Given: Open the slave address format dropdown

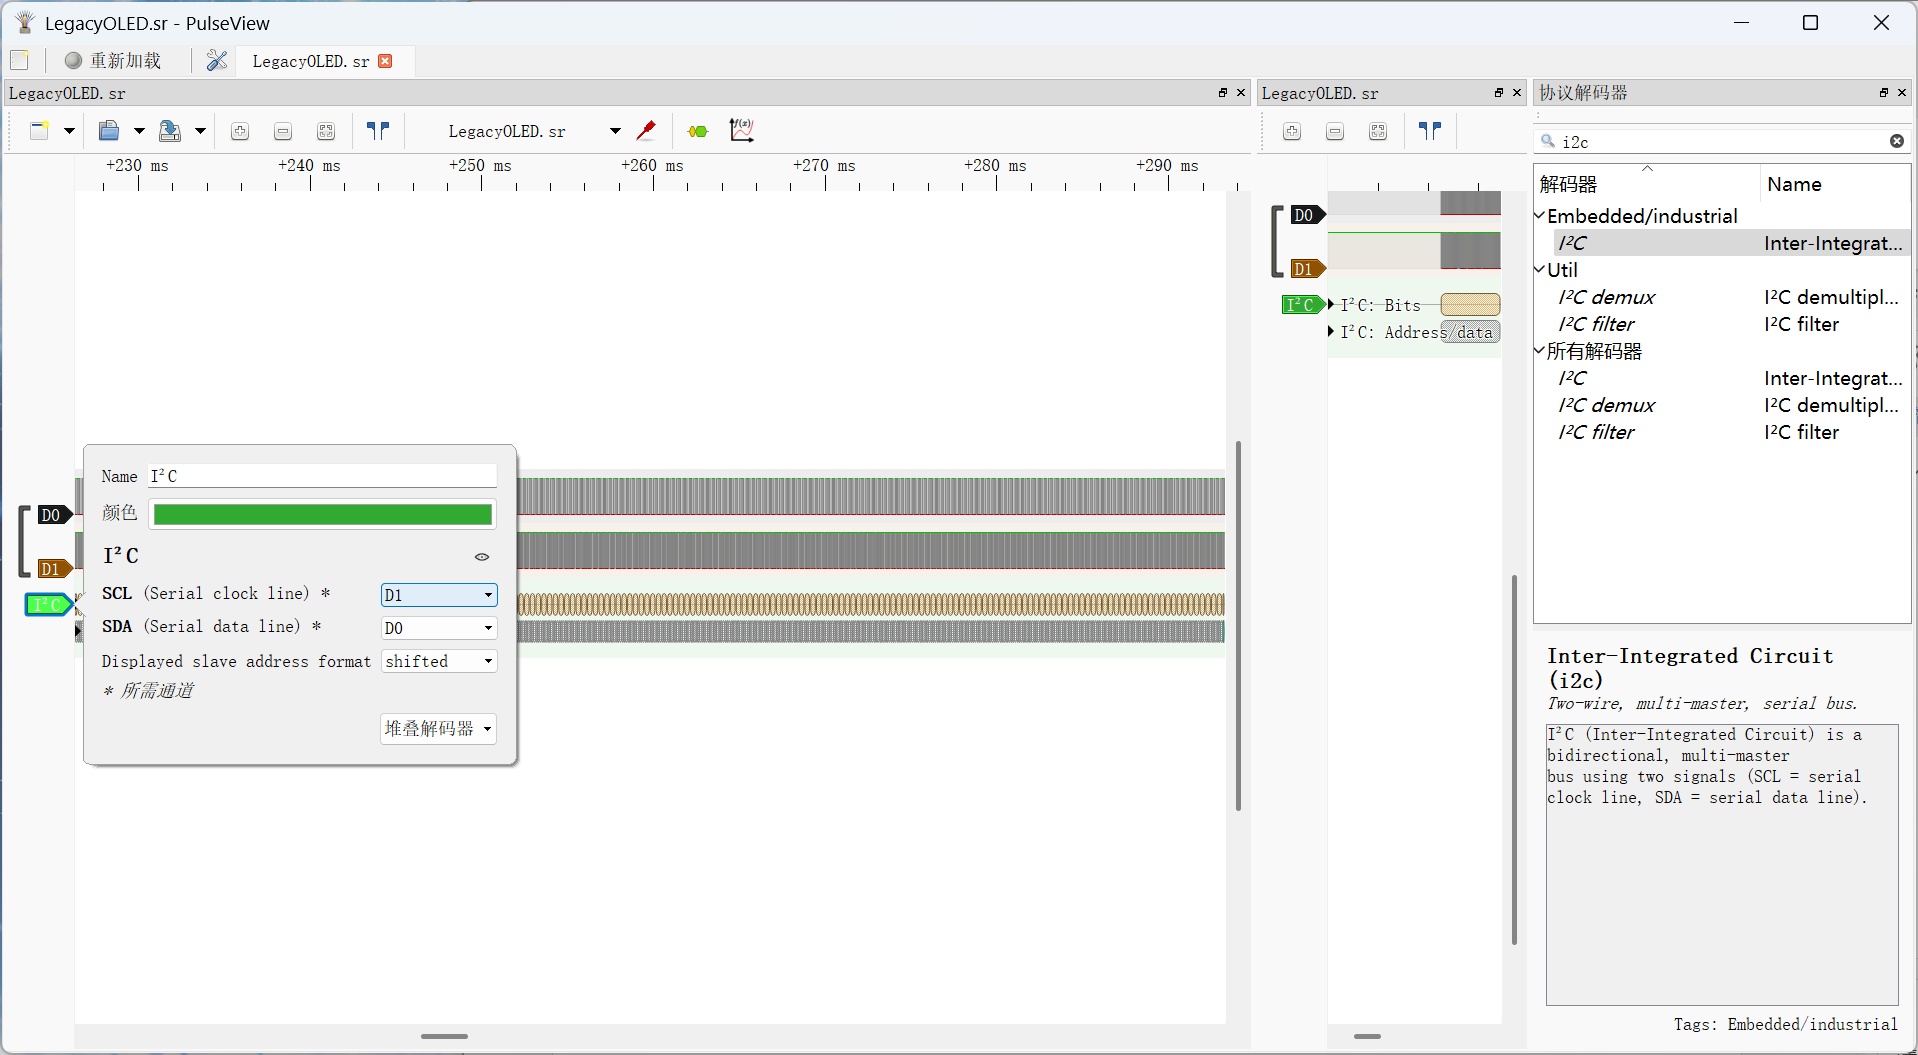Looking at the screenshot, I should click(x=439, y=661).
